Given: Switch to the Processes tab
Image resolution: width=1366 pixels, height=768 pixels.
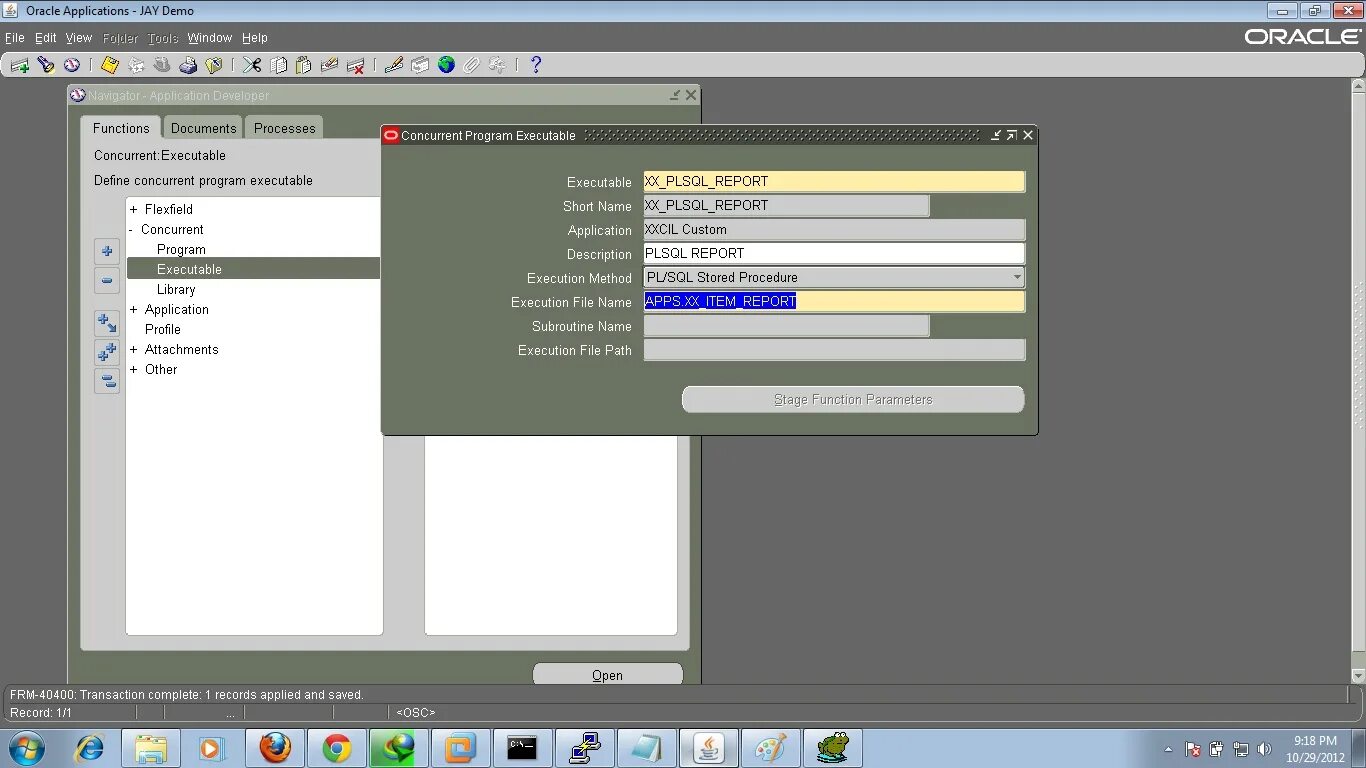Looking at the screenshot, I should [284, 128].
